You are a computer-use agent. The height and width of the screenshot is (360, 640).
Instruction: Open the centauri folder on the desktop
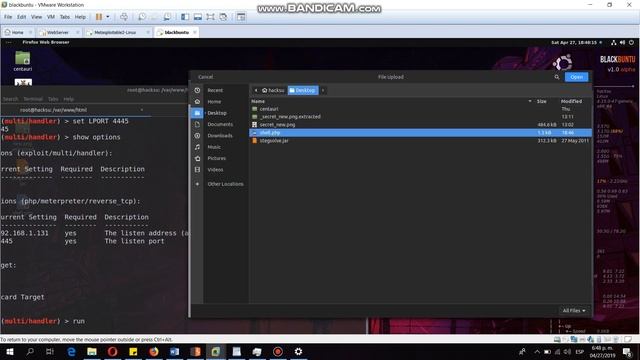[x=22, y=61]
